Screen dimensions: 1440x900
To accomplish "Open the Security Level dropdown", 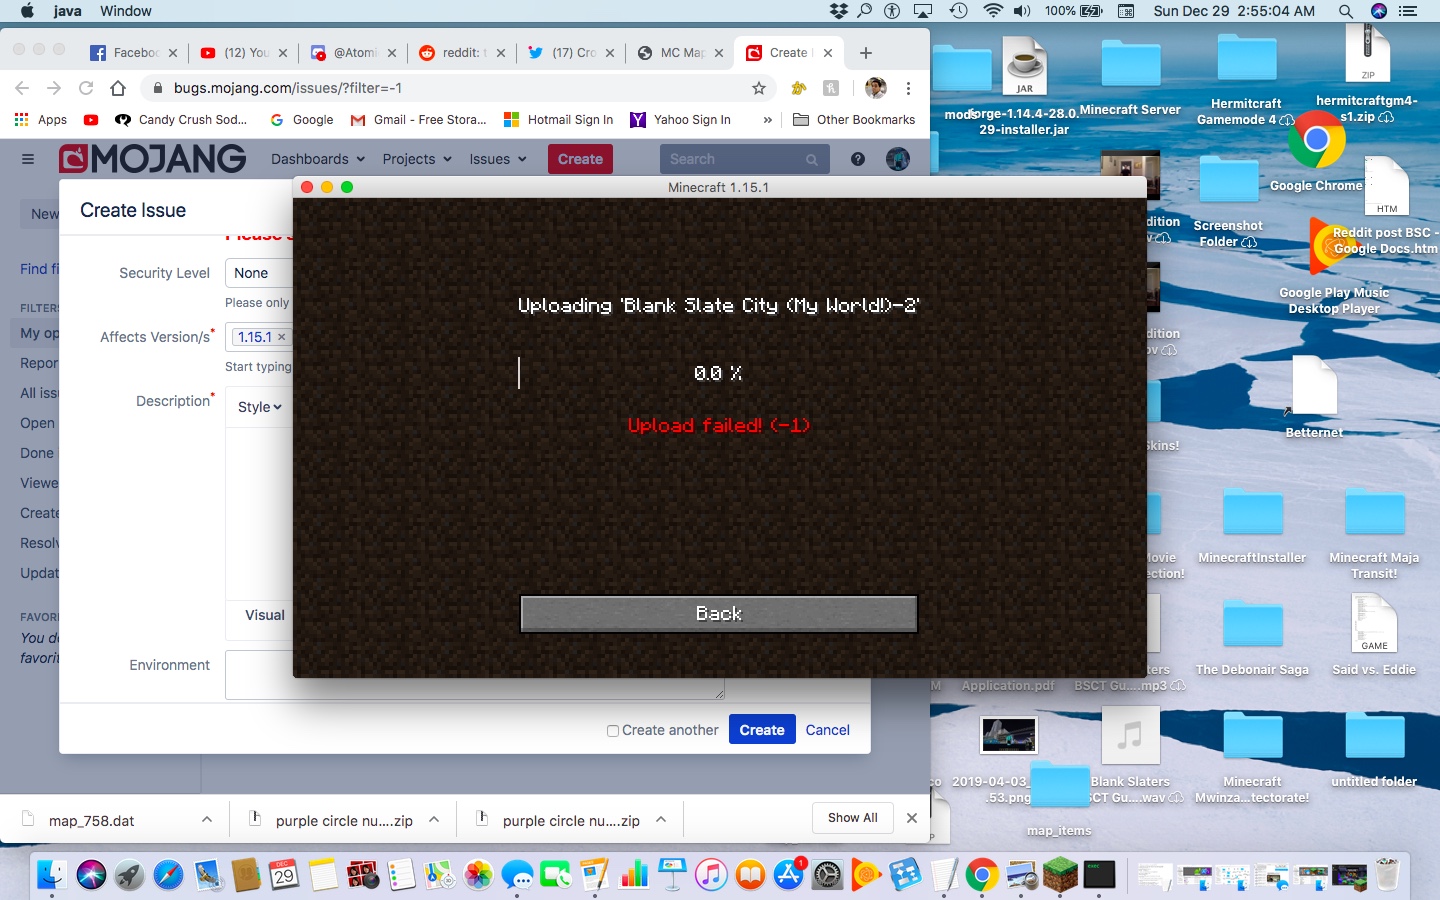I will pyautogui.click(x=259, y=273).
